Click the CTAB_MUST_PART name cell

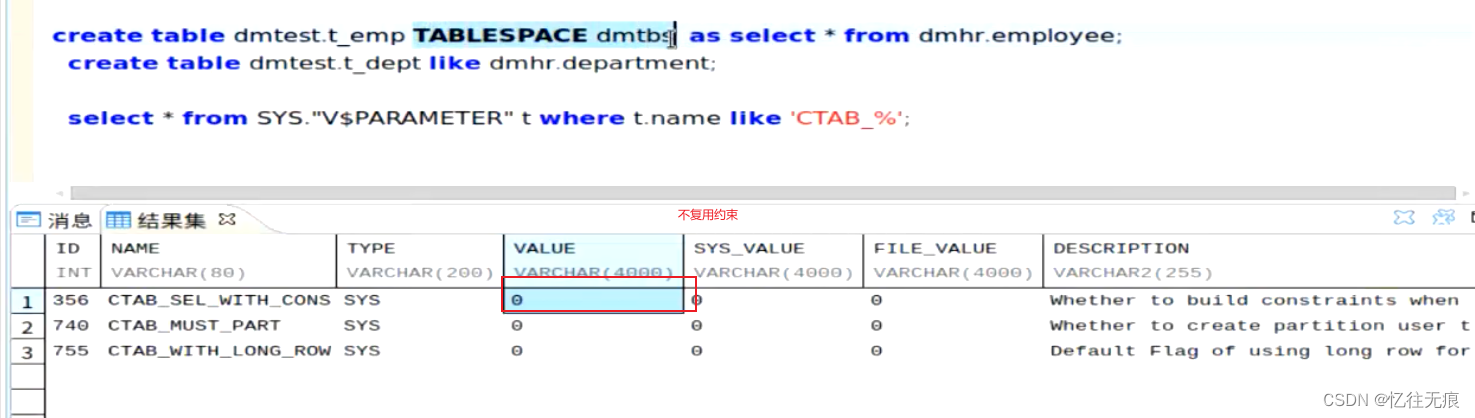click(220, 326)
